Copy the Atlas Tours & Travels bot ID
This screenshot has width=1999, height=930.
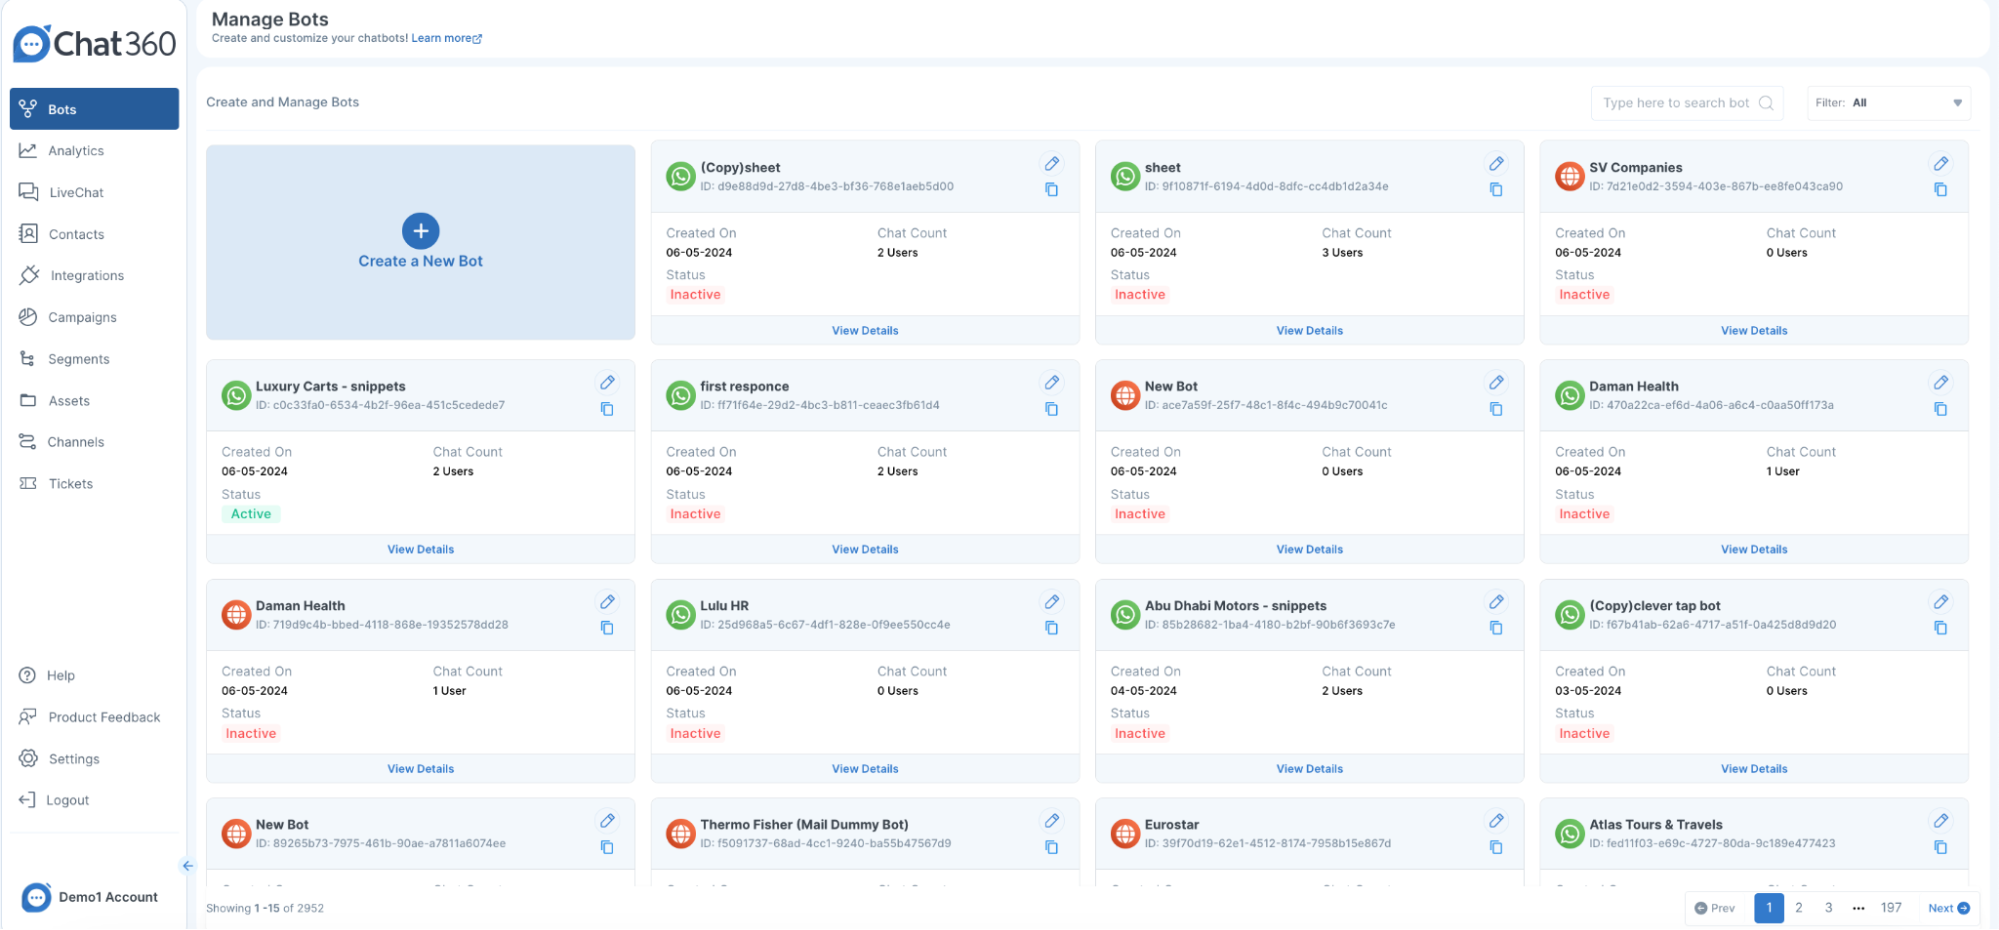tap(1940, 847)
